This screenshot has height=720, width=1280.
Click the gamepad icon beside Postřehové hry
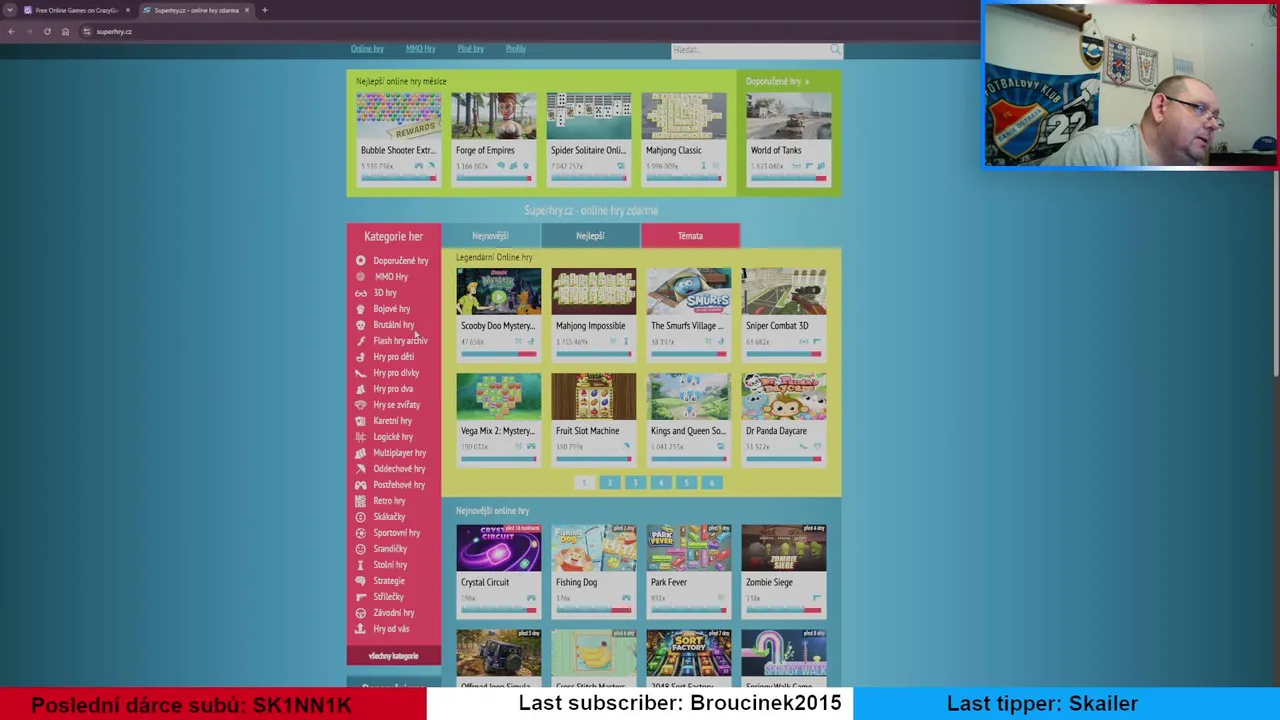point(361,485)
